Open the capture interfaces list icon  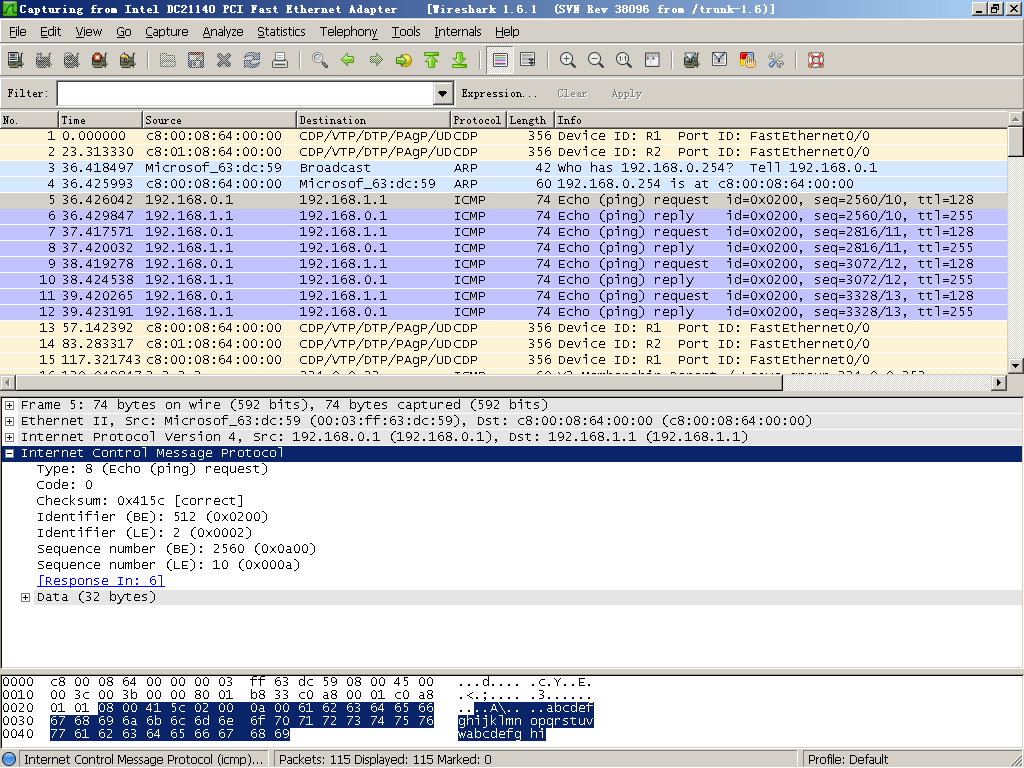16,61
